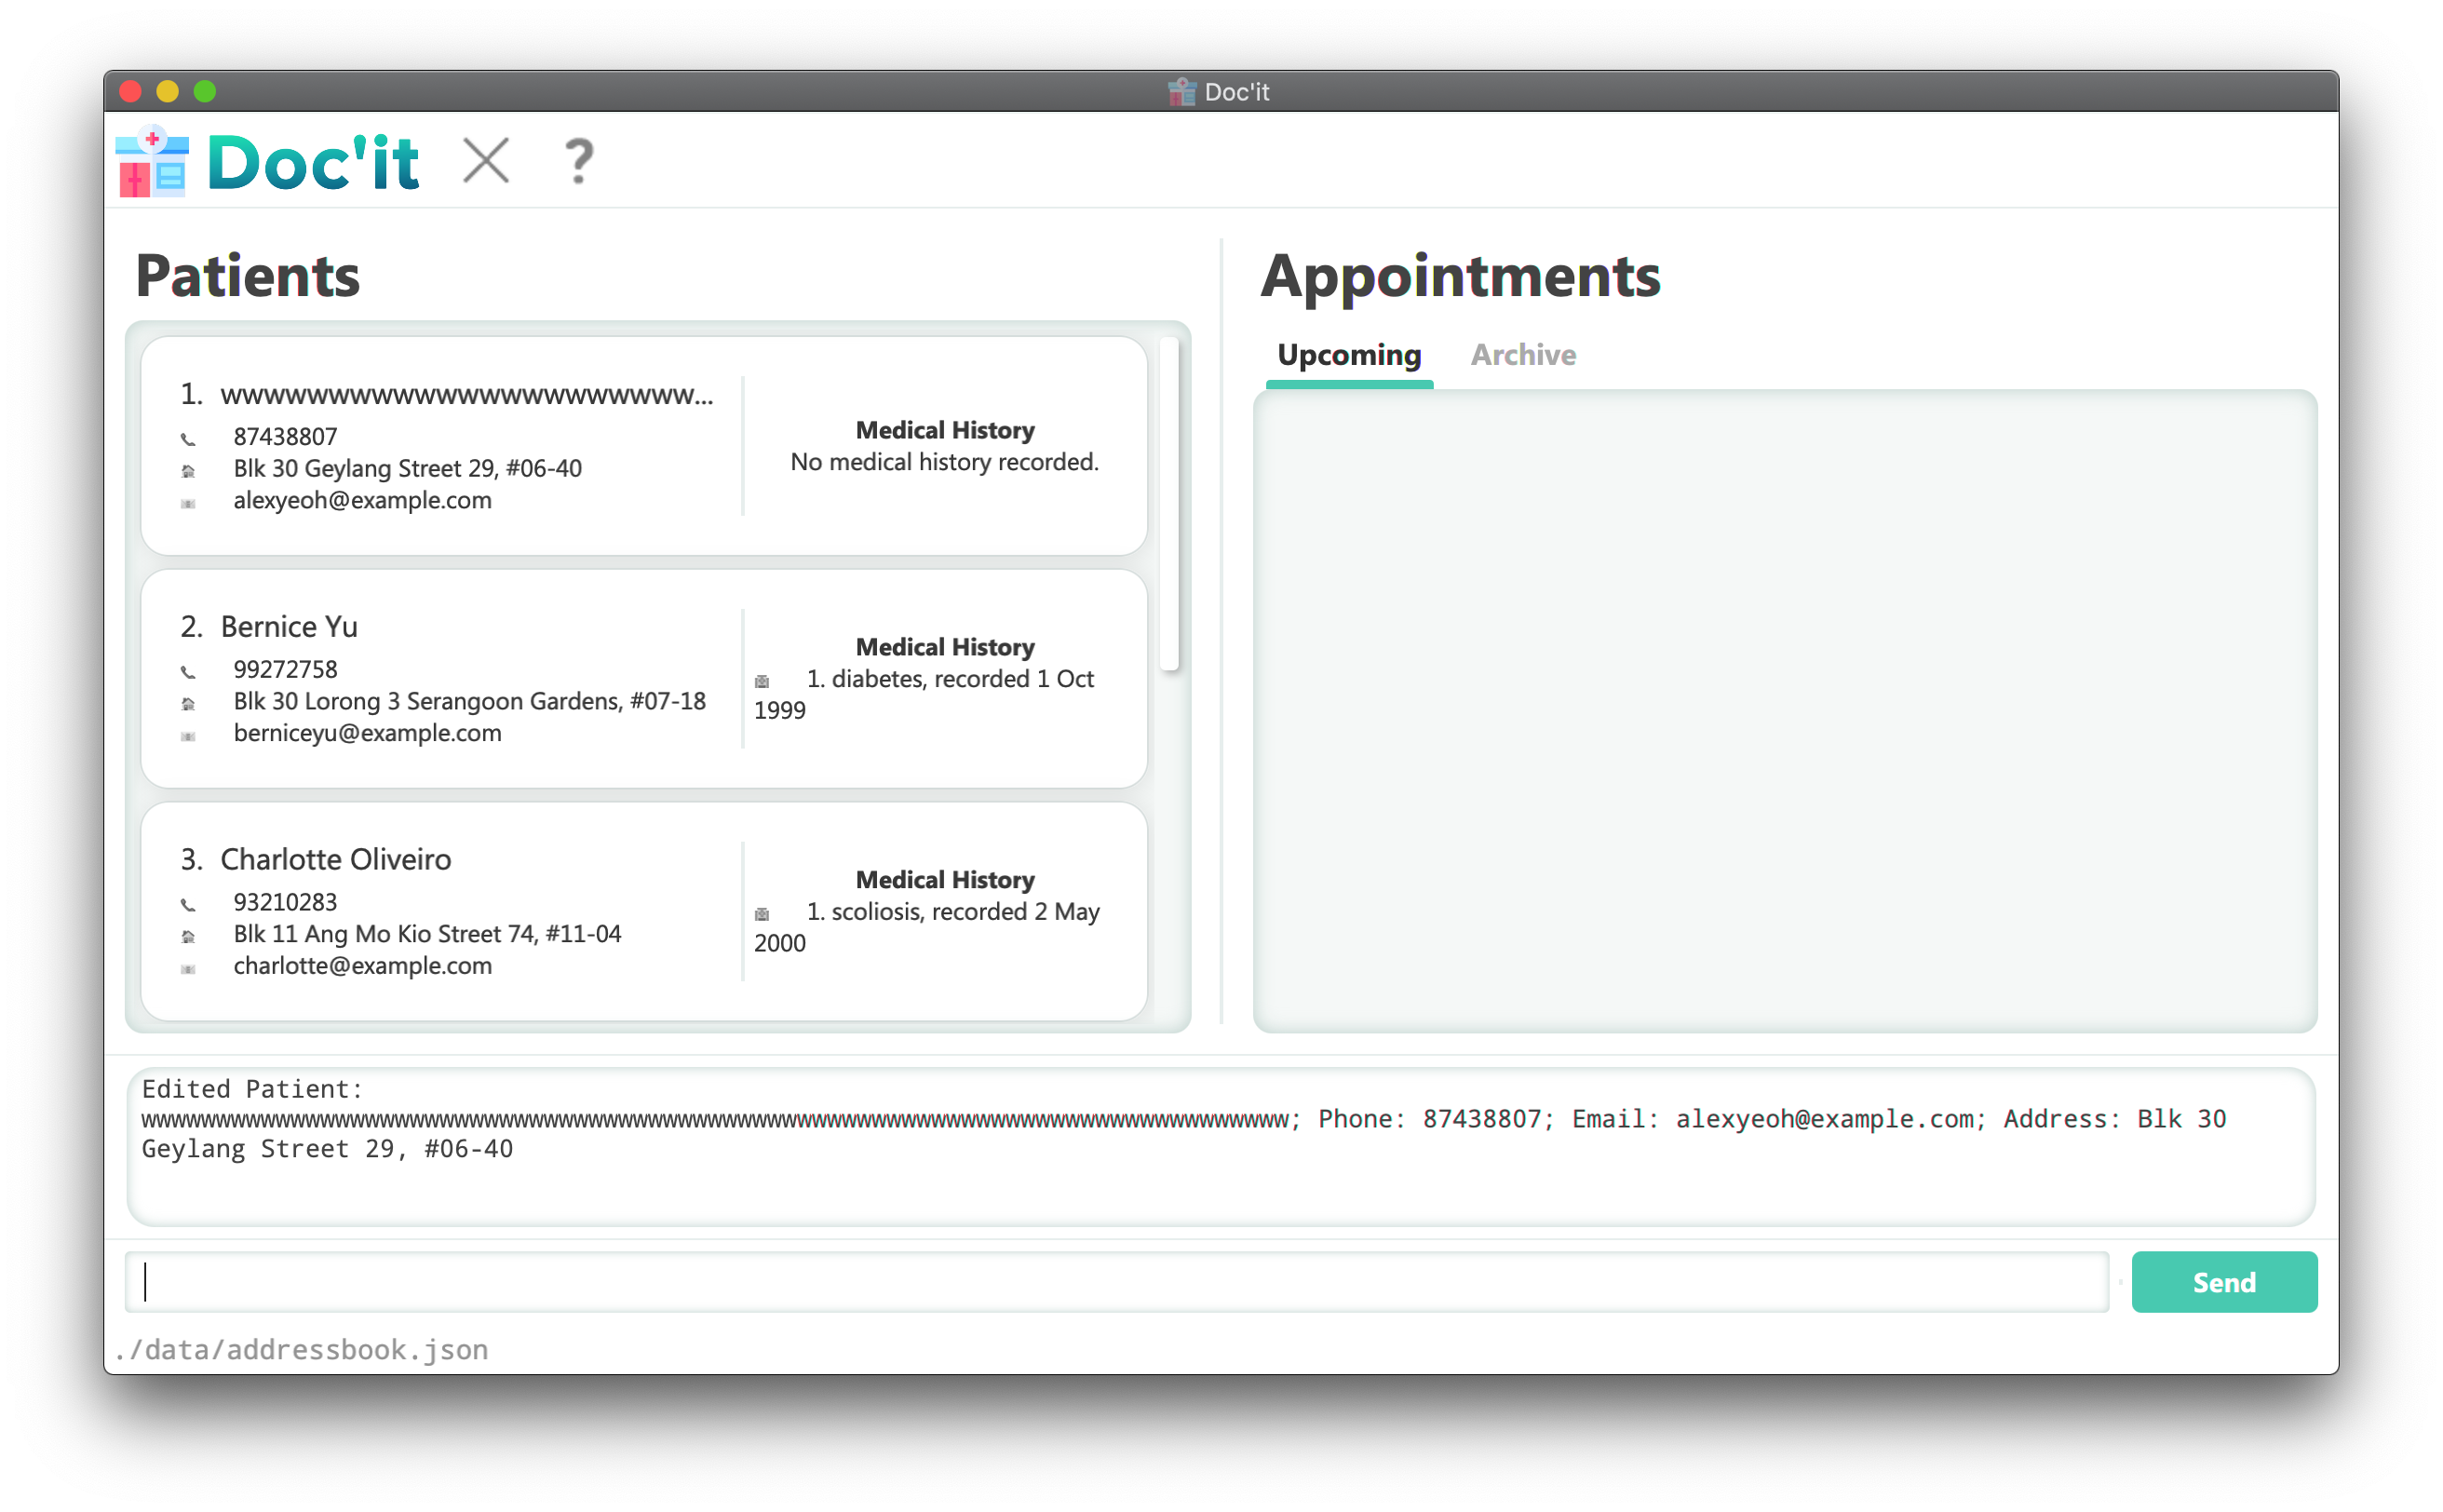
Task: Click the Edited Patient result message box
Action: (x=1220, y=1146)
